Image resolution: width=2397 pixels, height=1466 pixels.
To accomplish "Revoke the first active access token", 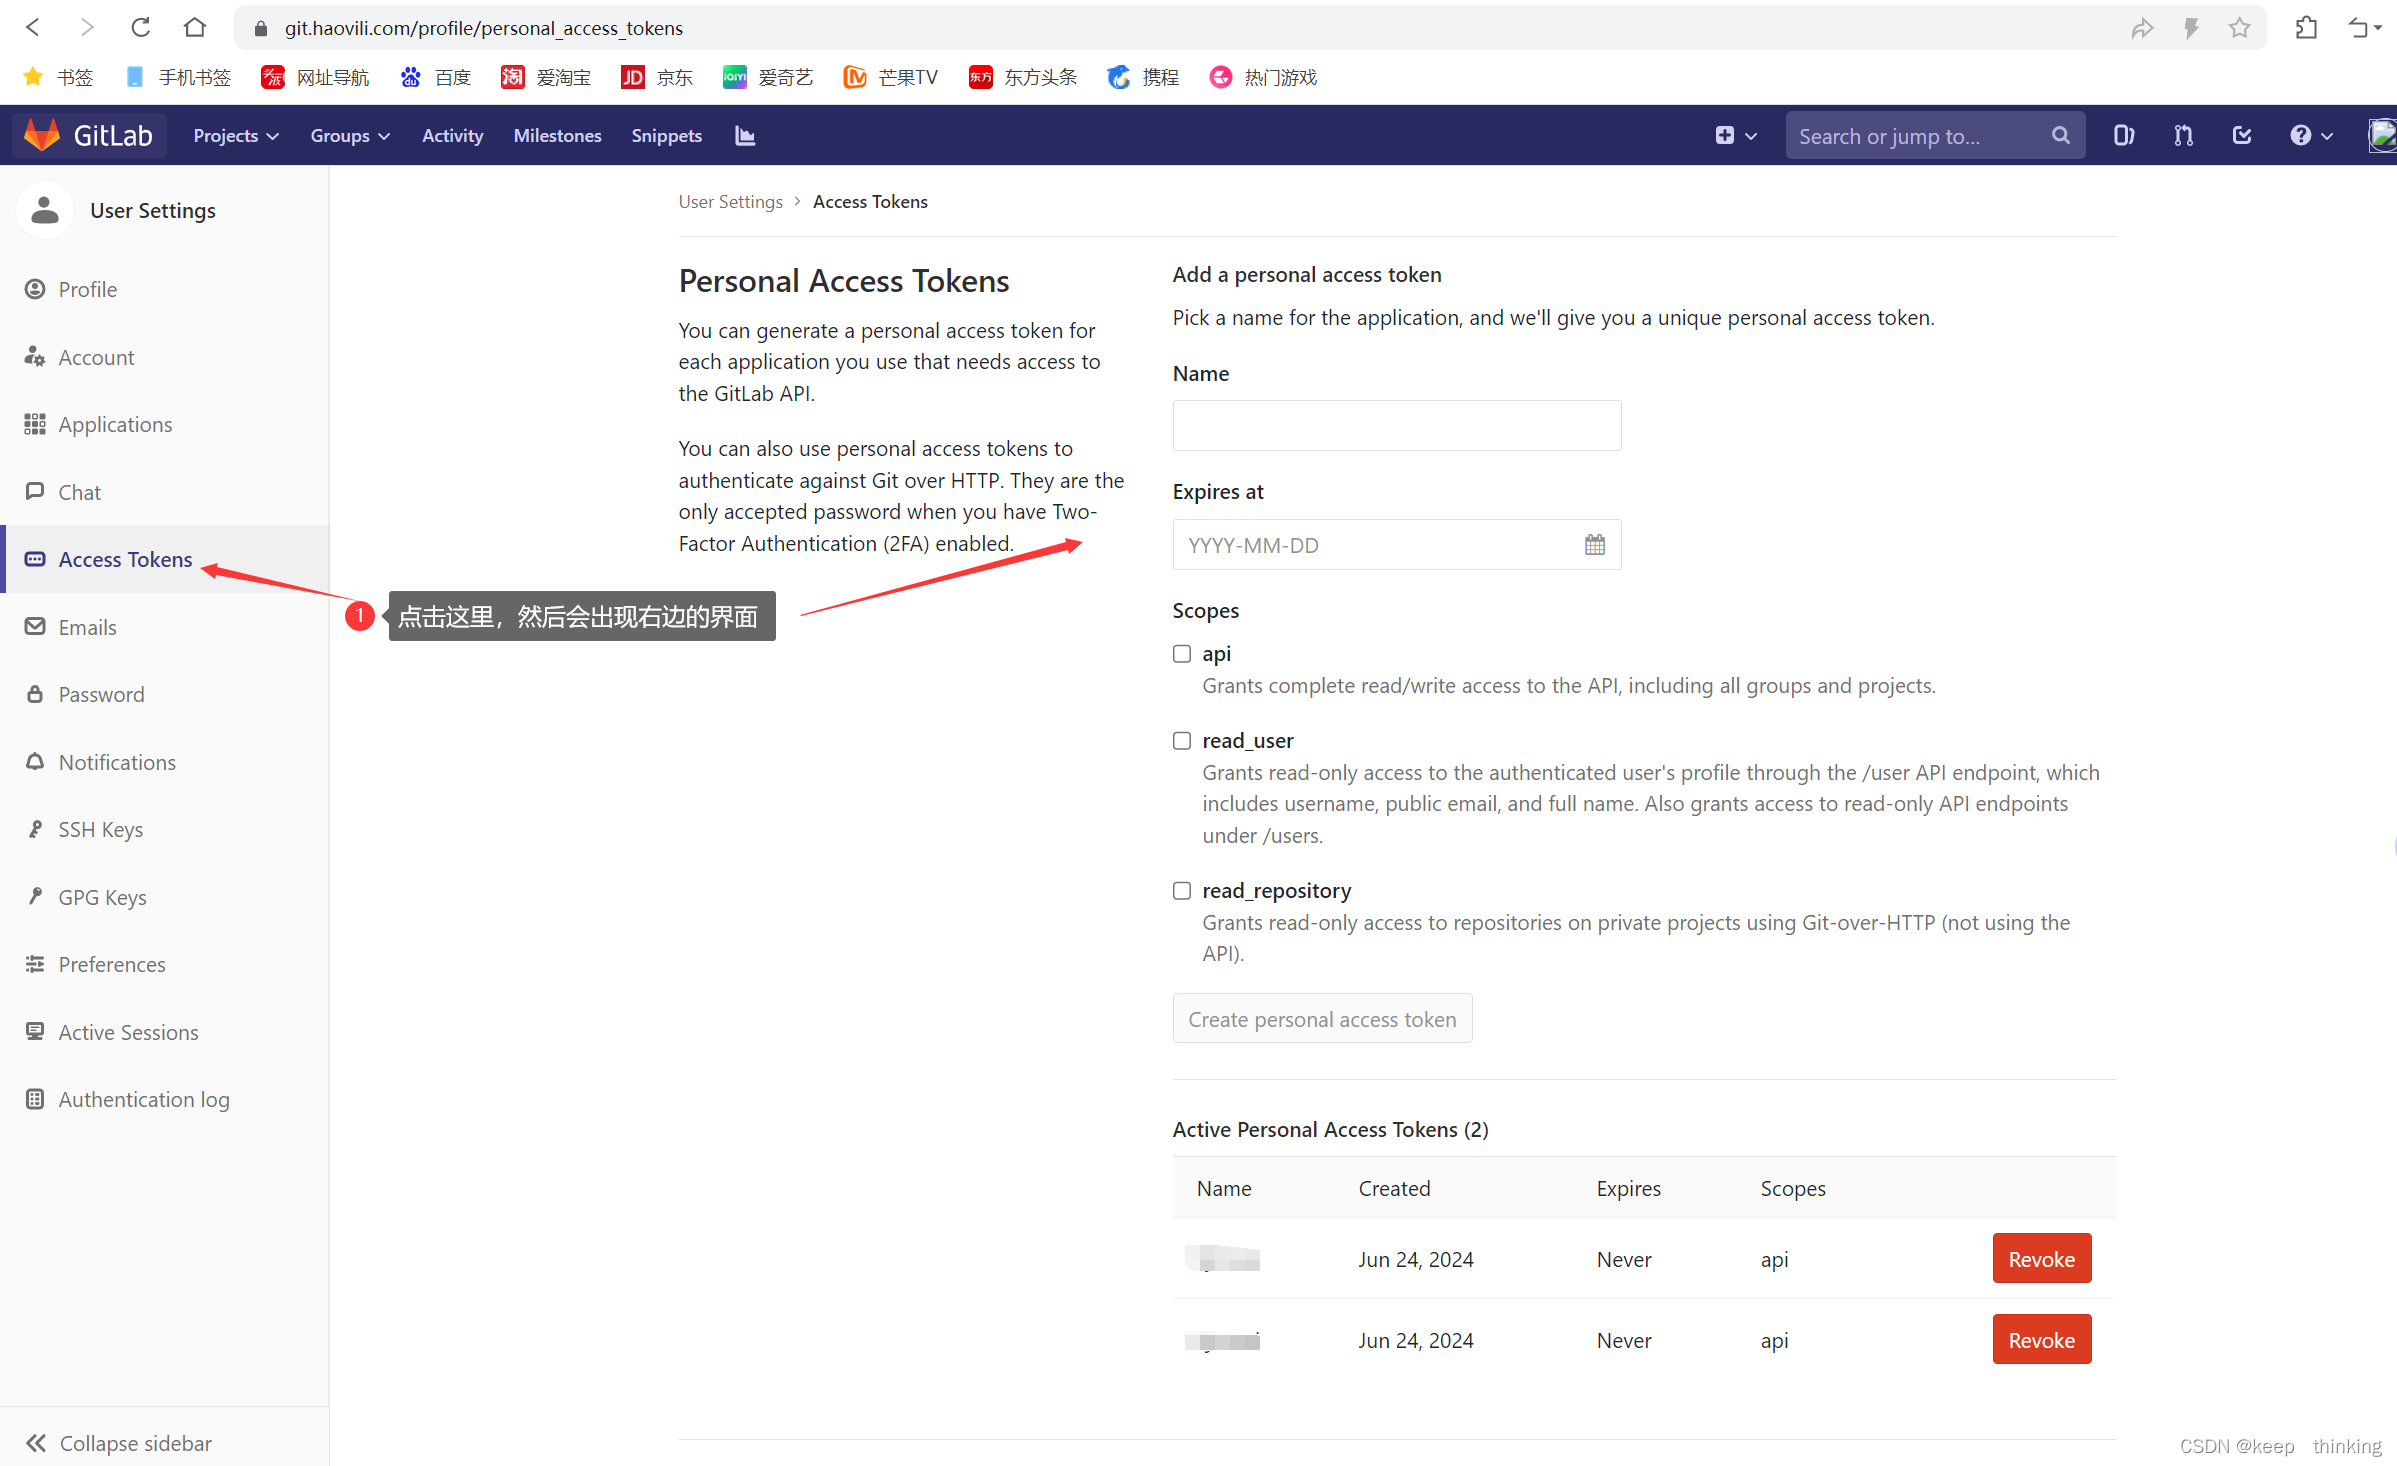I will coord(2041,1258).
